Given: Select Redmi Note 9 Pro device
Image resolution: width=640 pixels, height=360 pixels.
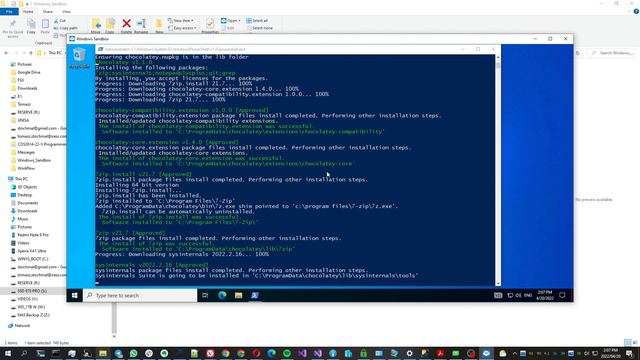Looking at the screenshot, I should 33,235.
